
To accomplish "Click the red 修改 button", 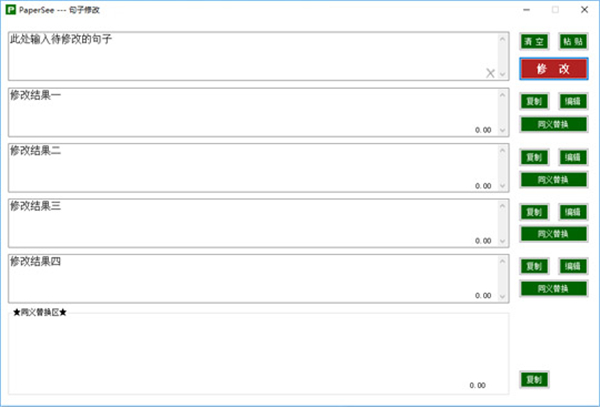I will [x=553, y=69].
